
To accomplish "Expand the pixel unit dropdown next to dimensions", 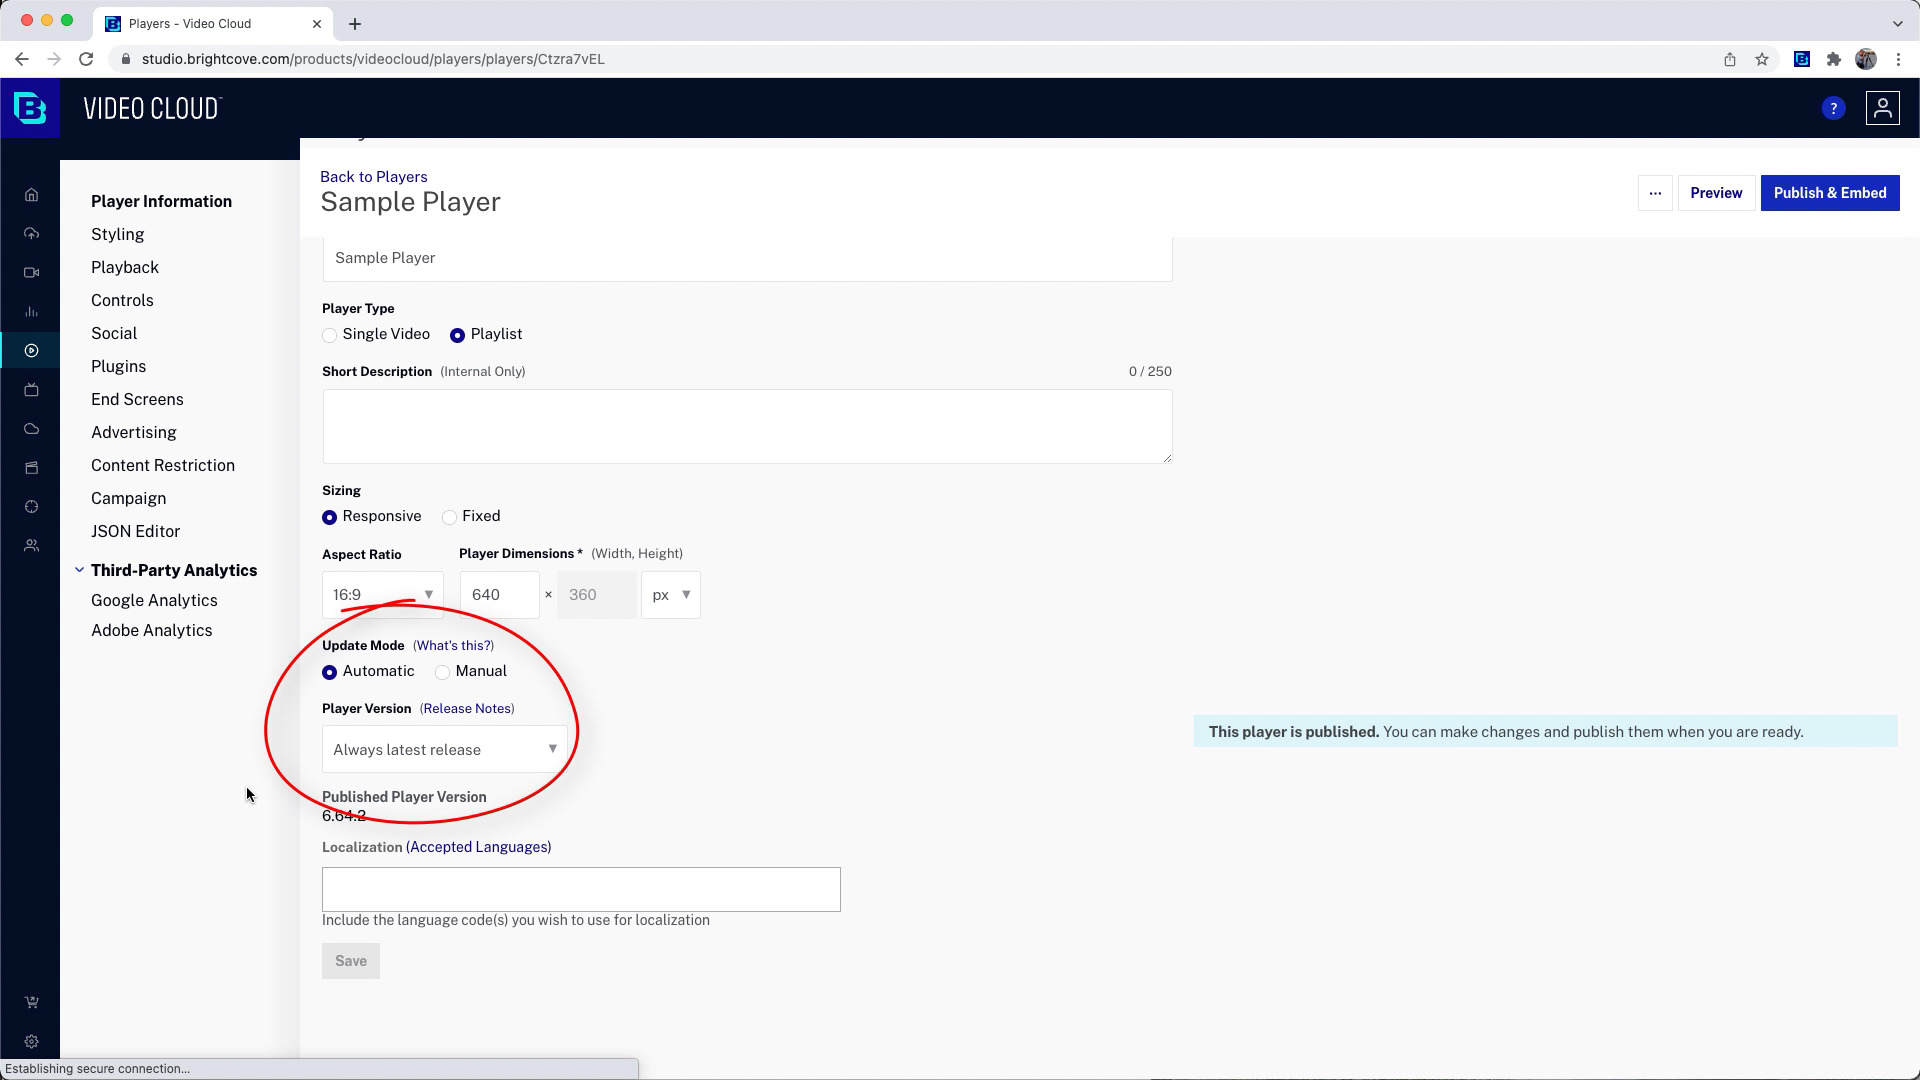I will [671, 595].
